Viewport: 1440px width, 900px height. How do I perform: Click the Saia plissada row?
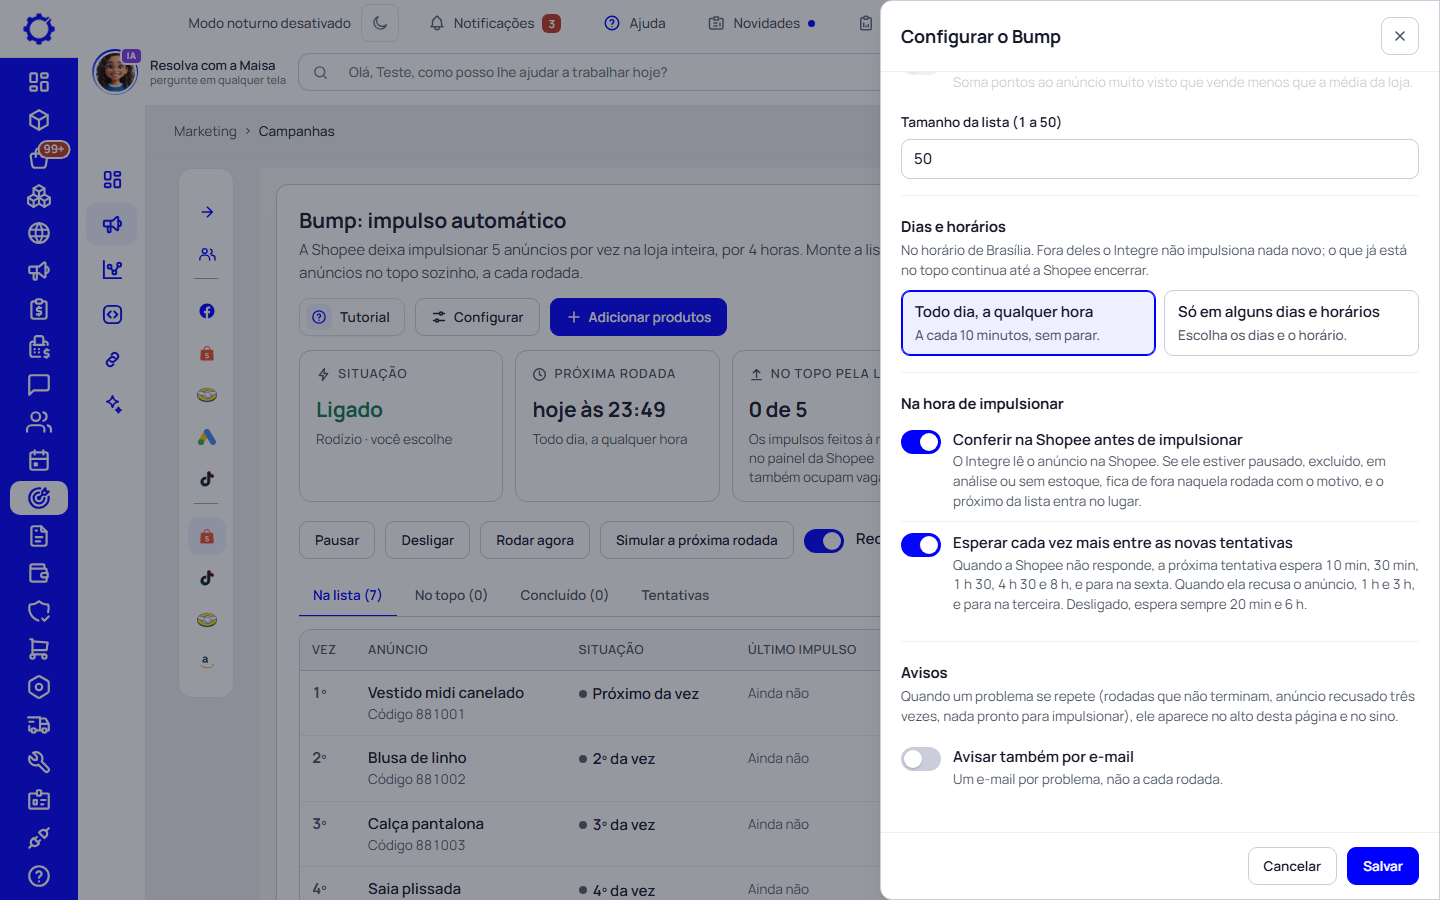point(590,884)
